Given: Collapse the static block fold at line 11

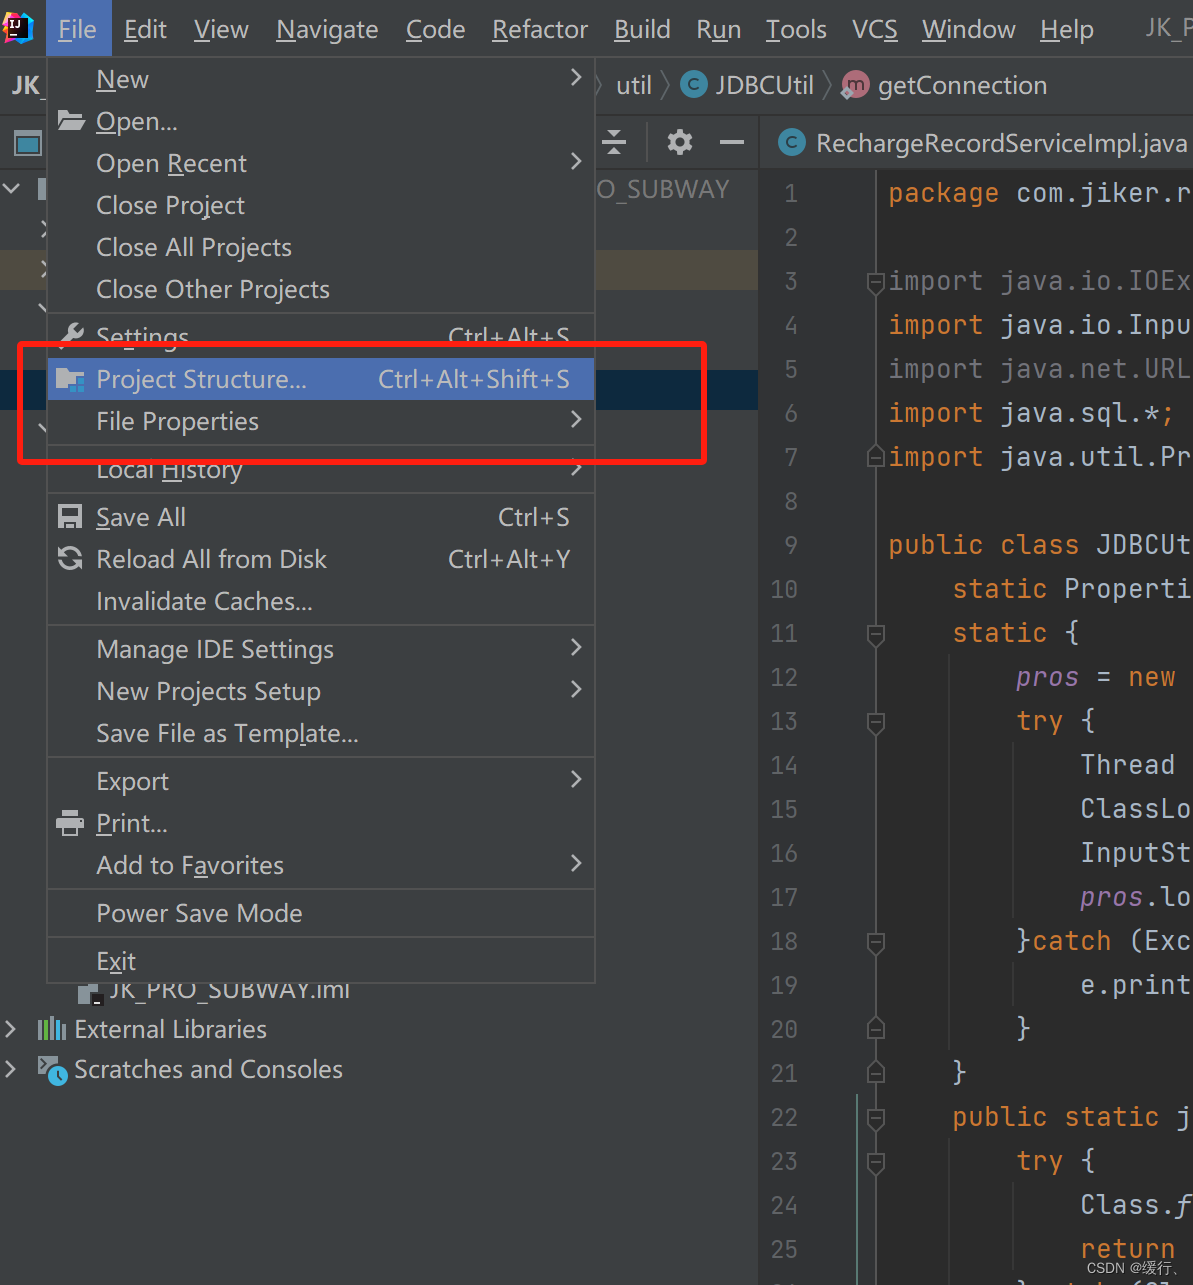Looking at the screenshot, I should 875,633.
